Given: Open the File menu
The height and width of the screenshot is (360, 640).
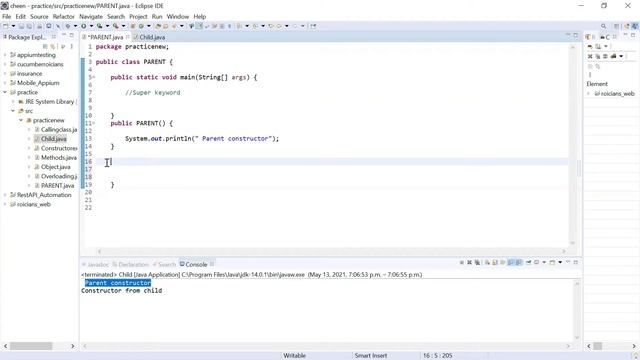Looking at the screenshot, I should pos(7,16).
